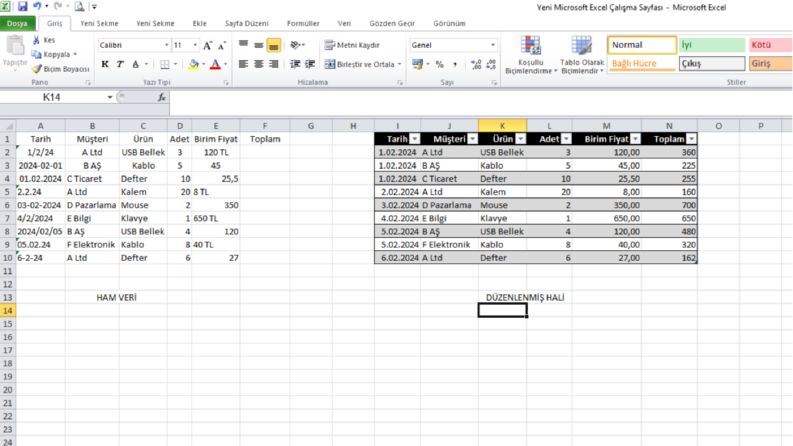Apply percent style formatting

439,64
